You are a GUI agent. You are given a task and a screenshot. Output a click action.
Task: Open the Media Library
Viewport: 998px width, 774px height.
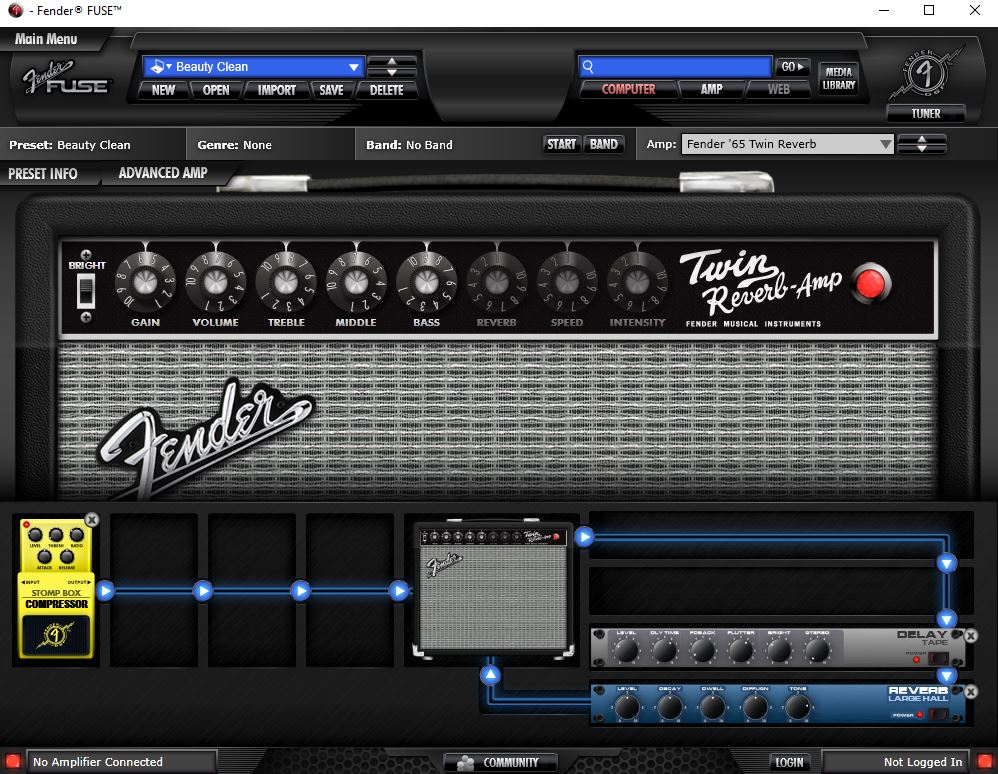839,78
